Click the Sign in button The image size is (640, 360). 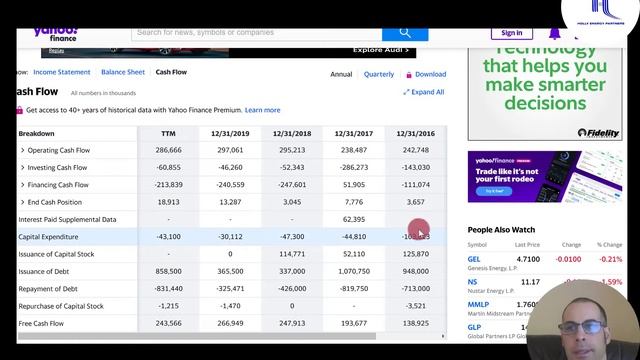pos(511,33)
